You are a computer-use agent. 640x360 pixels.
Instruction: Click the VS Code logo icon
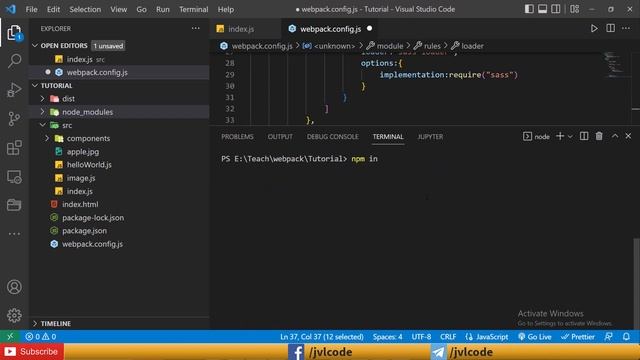click(x=11, y=9)
